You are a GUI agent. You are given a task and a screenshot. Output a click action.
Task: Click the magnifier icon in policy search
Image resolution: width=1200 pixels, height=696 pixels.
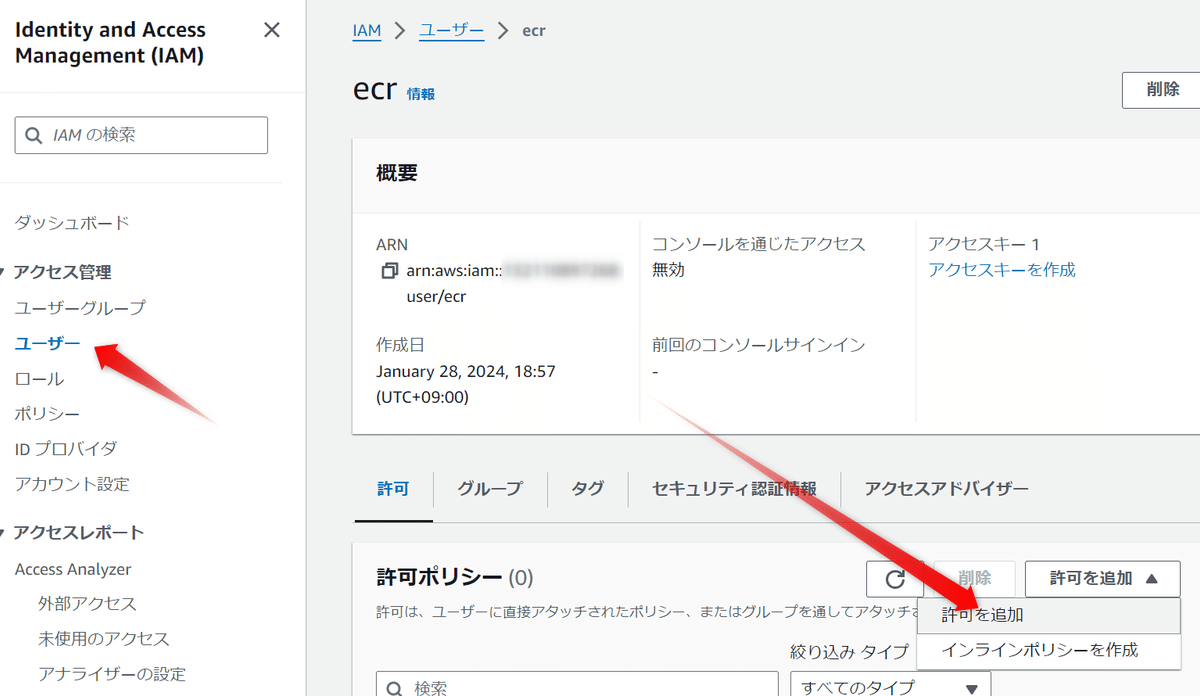click(396, 688)
